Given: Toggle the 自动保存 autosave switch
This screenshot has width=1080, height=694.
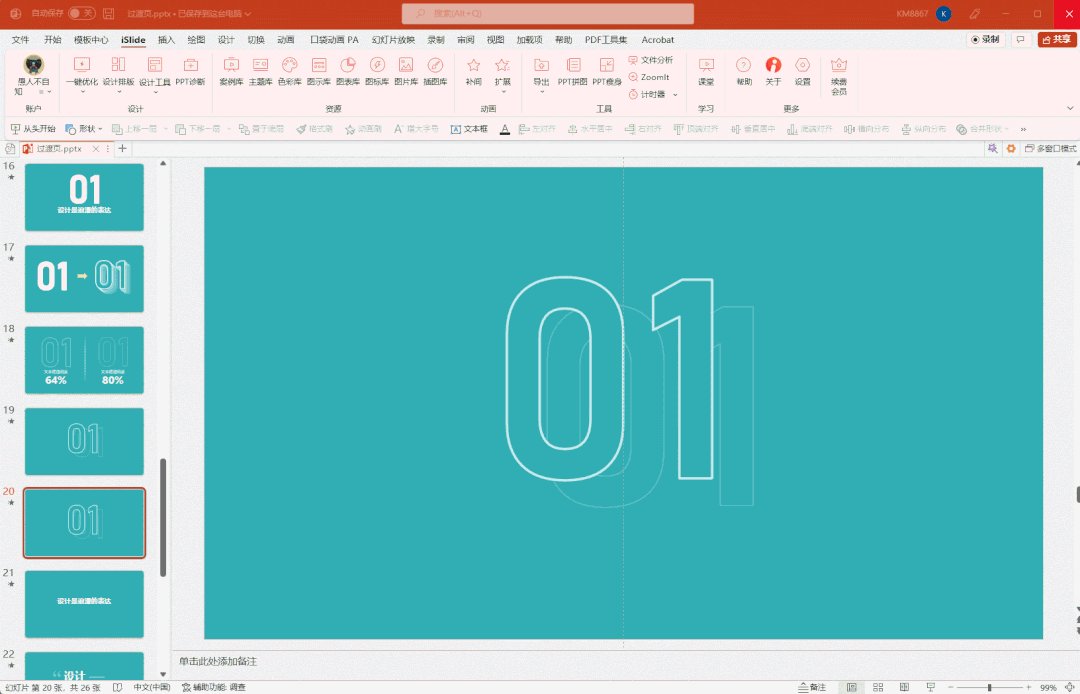Looking at the screenshot, I should click(x=81, y=13).
